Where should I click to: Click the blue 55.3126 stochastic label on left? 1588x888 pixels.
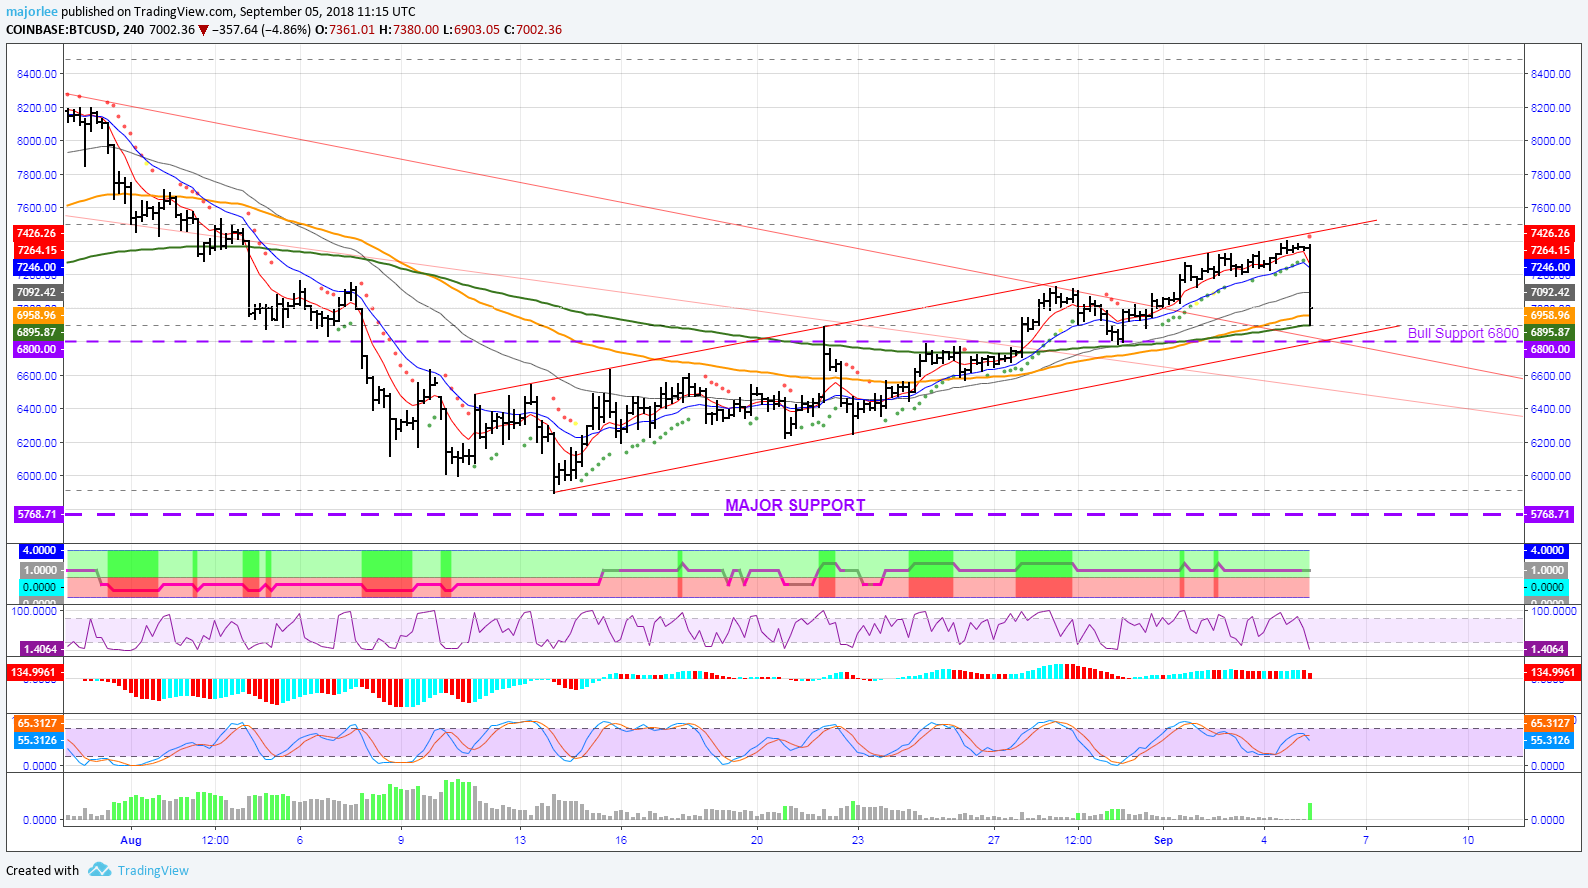(x=38, y=740)
